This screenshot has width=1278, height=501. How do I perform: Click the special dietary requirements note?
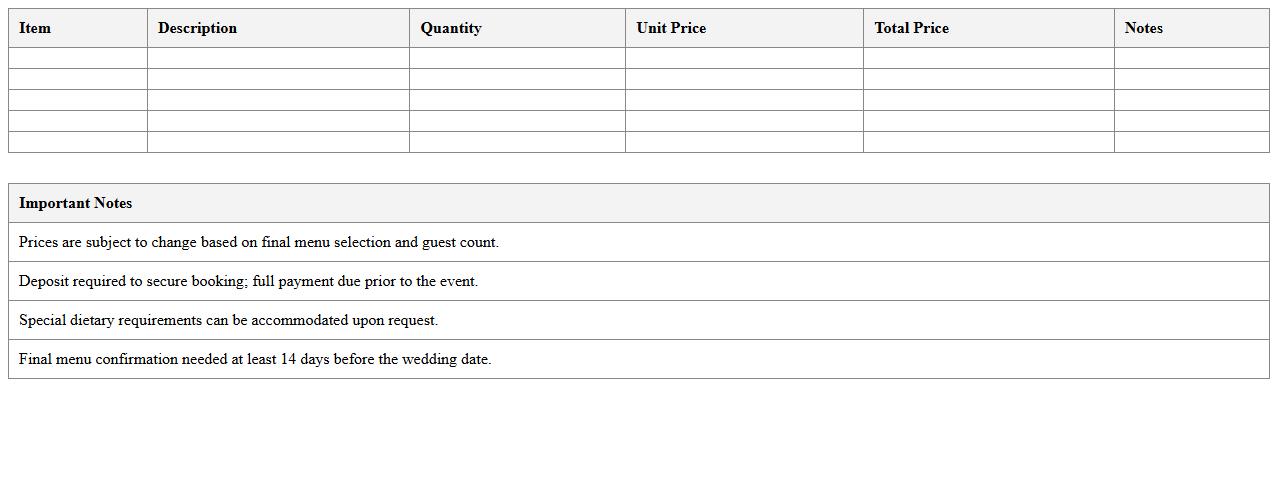[228, 320]
